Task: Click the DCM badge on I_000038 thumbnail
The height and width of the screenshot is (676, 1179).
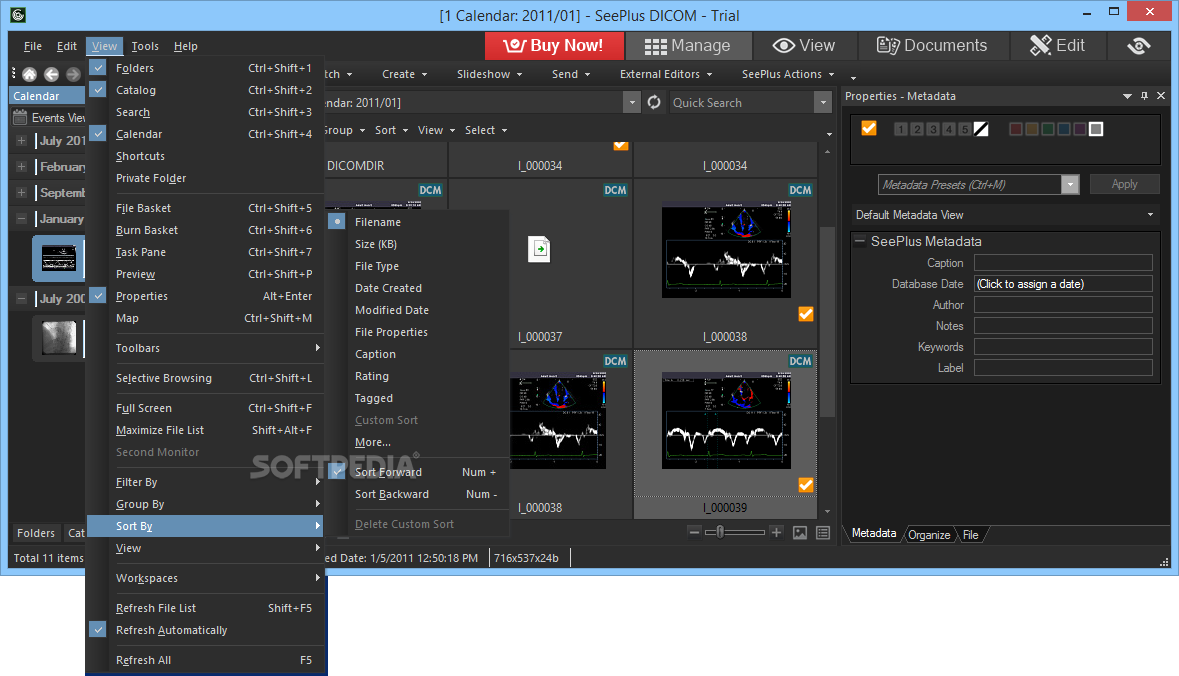Action: [800, 190]
